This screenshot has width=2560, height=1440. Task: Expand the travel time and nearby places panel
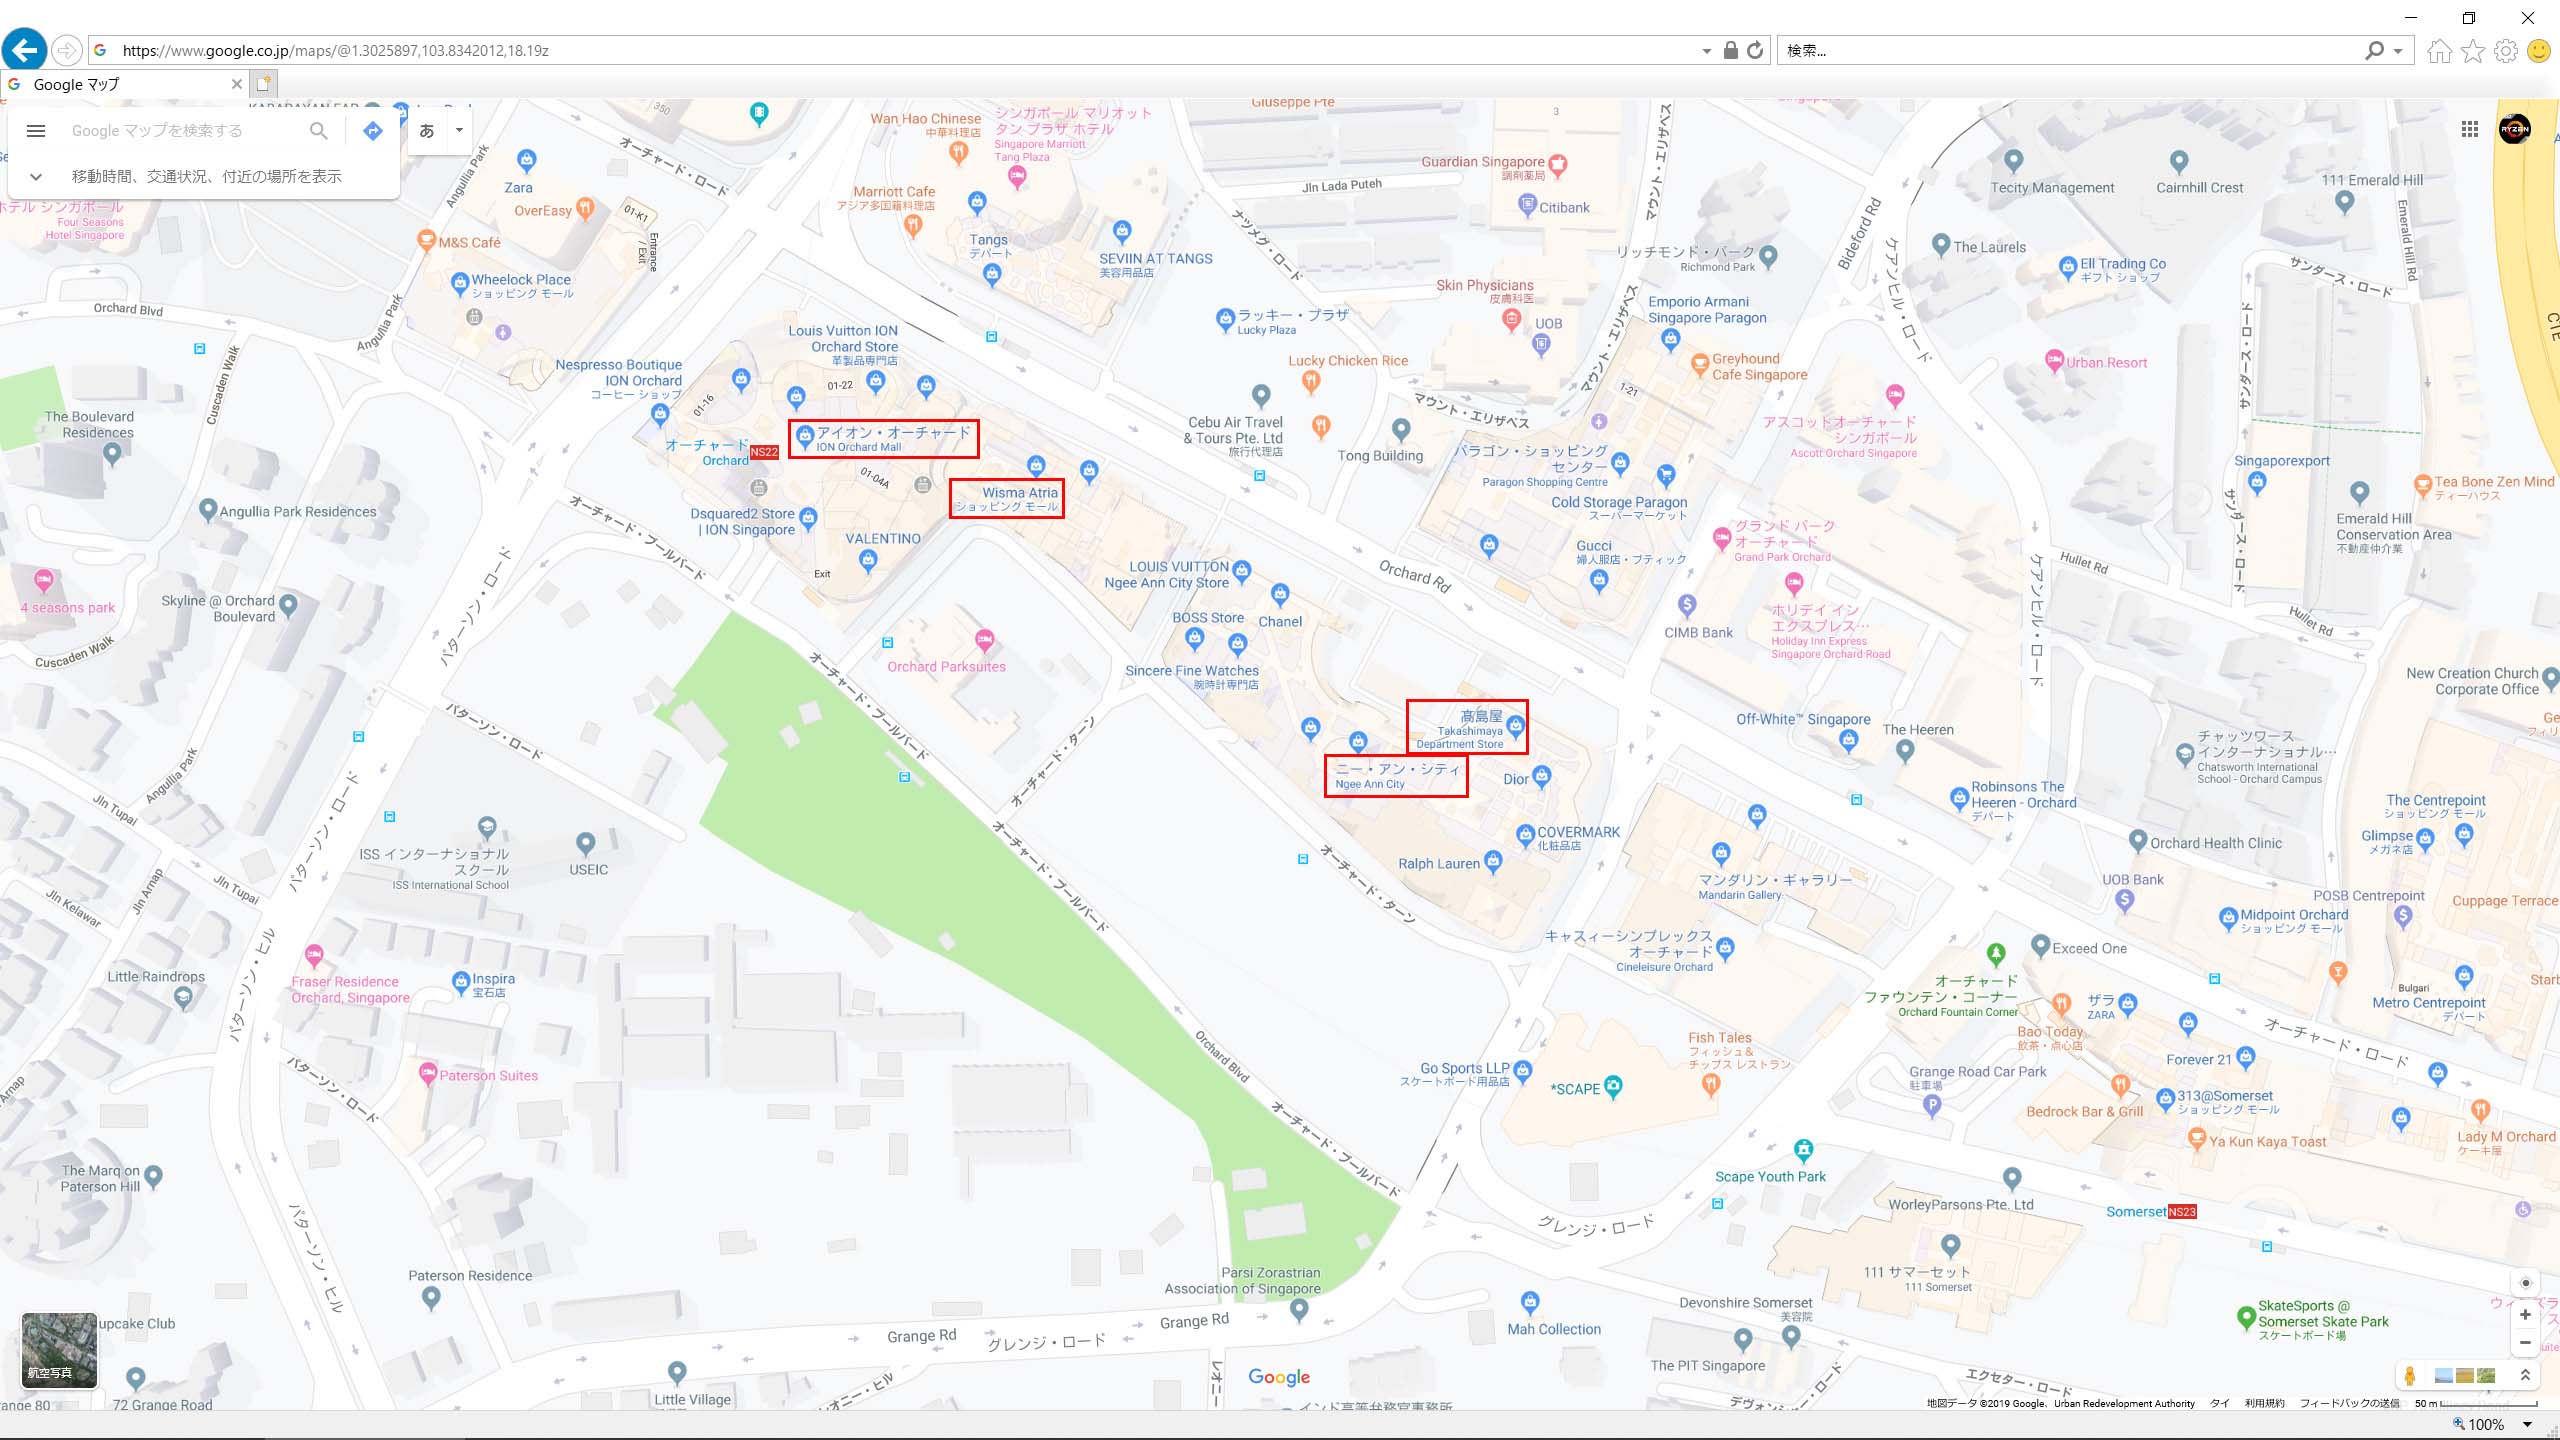(36, 177)
